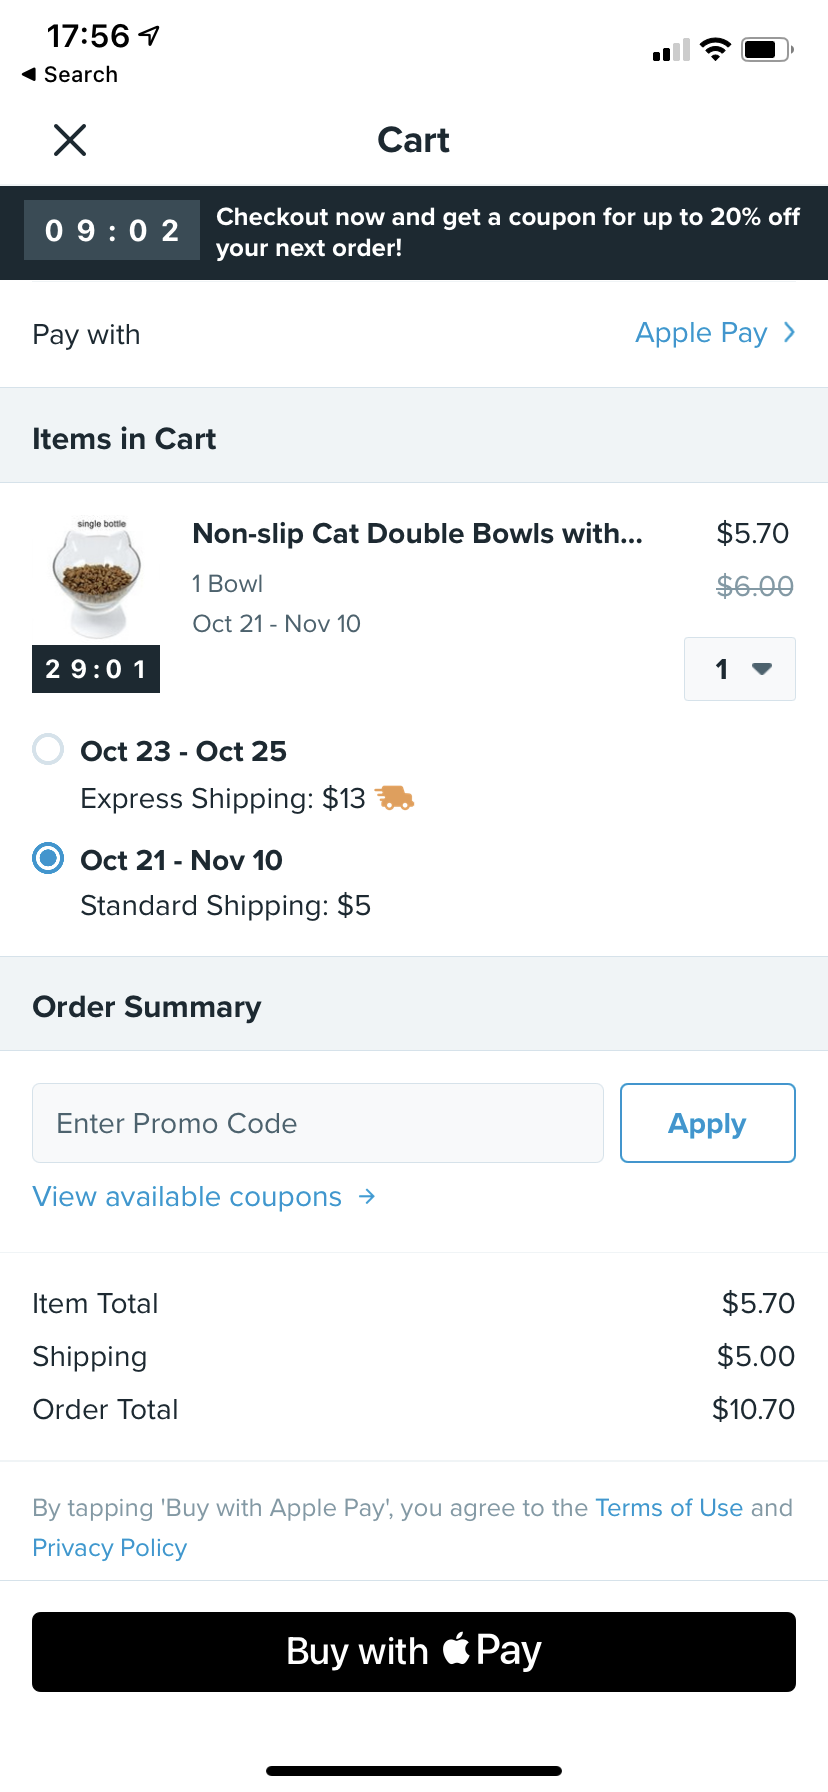Tap the location arrow beside the time
Viewport: 828px width, 1792px height.
click(149, 36)
